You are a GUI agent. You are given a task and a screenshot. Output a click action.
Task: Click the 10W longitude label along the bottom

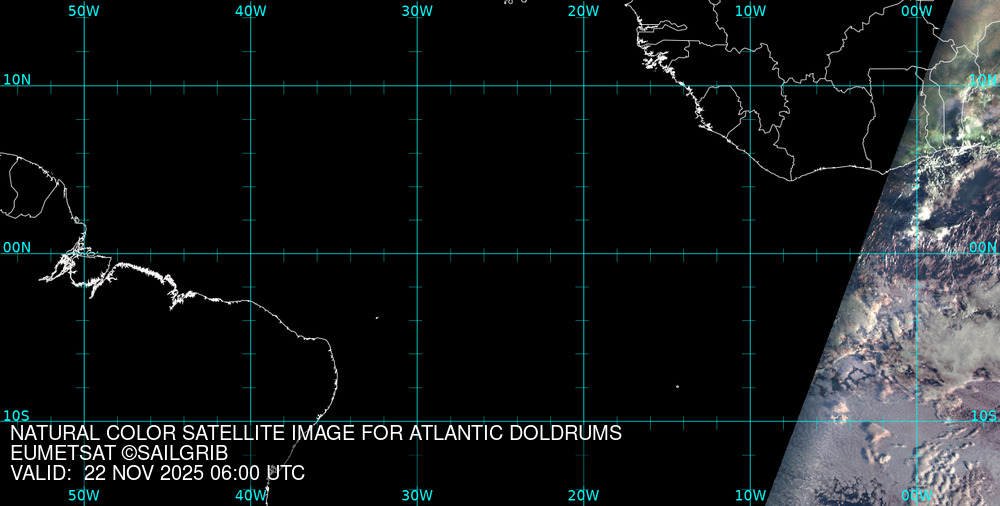pos(750,495)
